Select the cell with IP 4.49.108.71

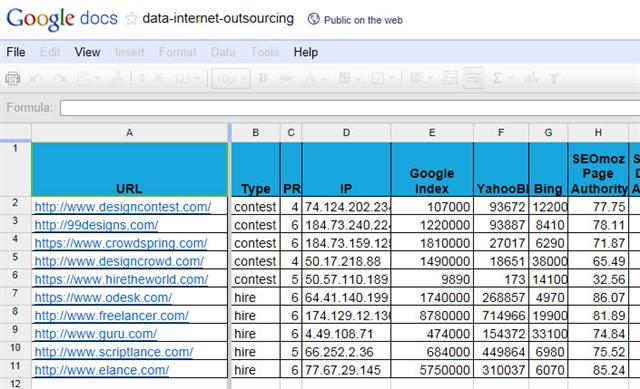[x=346, y=333]
